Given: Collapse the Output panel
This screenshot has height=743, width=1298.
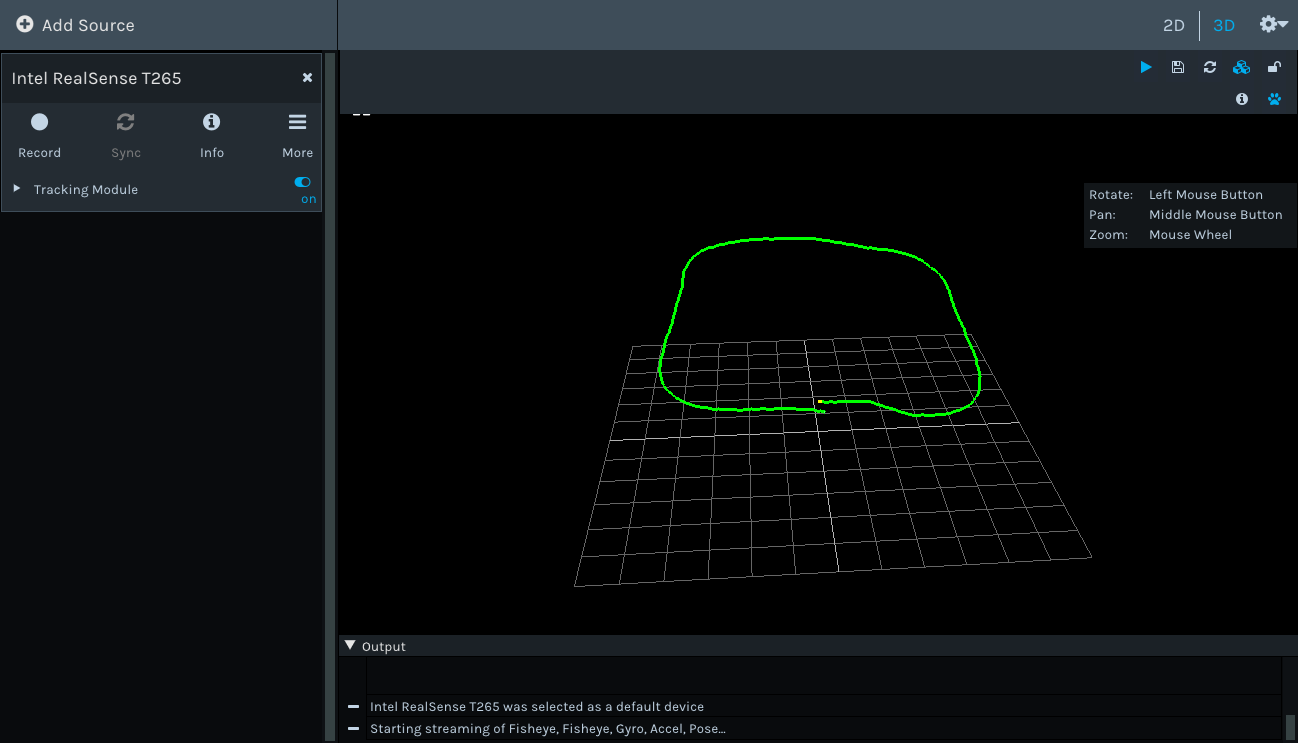Looking at the screenshot, I should (x=351, y=645).
